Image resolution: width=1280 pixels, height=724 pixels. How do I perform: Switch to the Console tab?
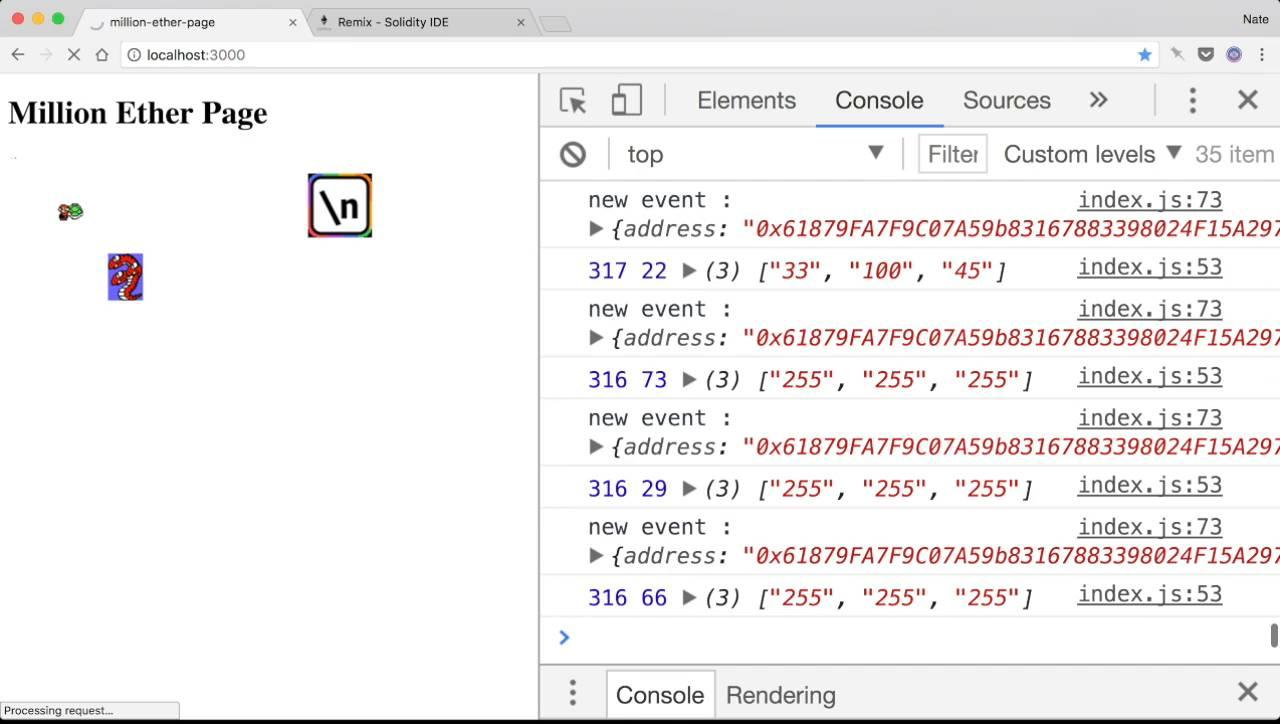[879, 100]
